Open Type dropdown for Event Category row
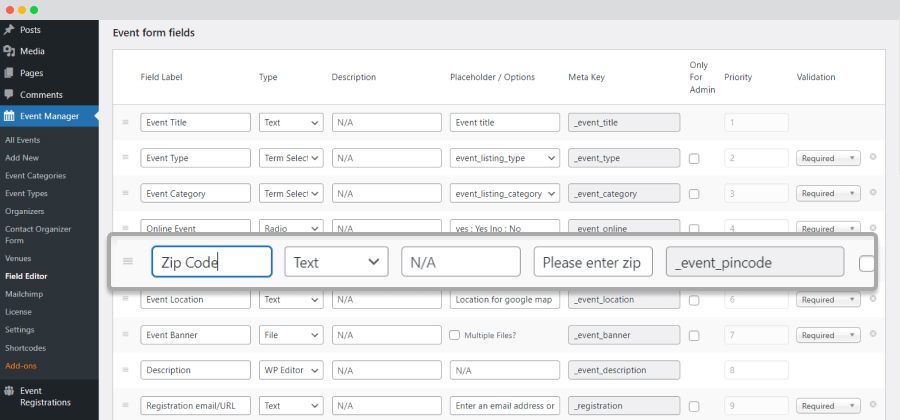This screenshot has width=900, height=420. pos(291,193)
